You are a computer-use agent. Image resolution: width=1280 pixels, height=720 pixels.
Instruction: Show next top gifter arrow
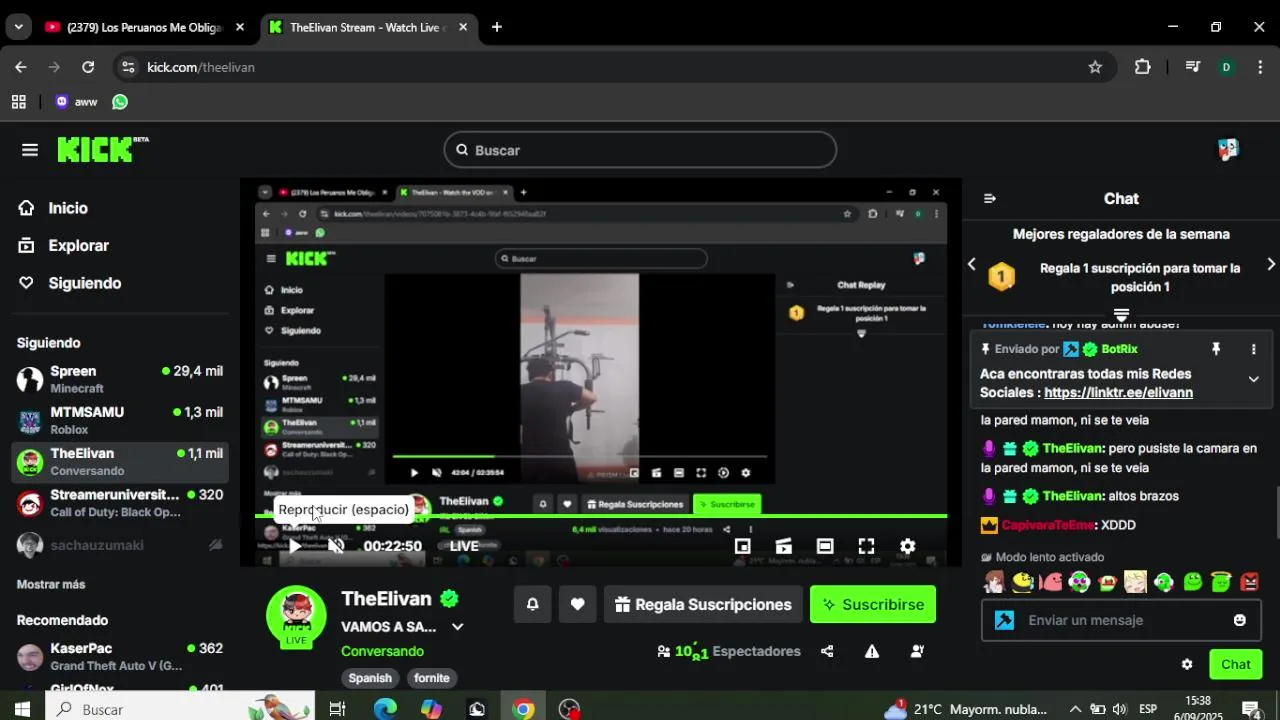pyautogui.click(x=1271, y=264)
